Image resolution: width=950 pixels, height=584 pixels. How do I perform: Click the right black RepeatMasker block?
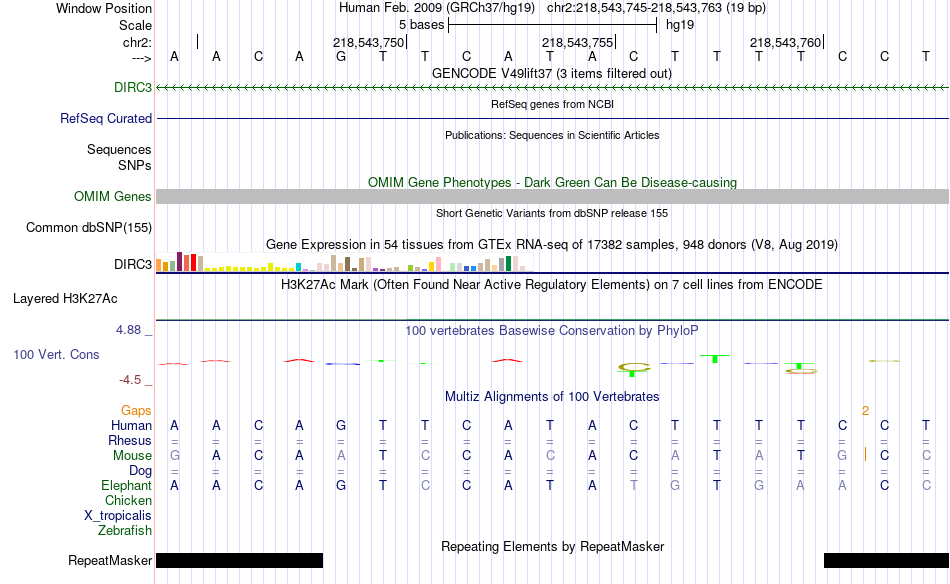coord(886,560)
